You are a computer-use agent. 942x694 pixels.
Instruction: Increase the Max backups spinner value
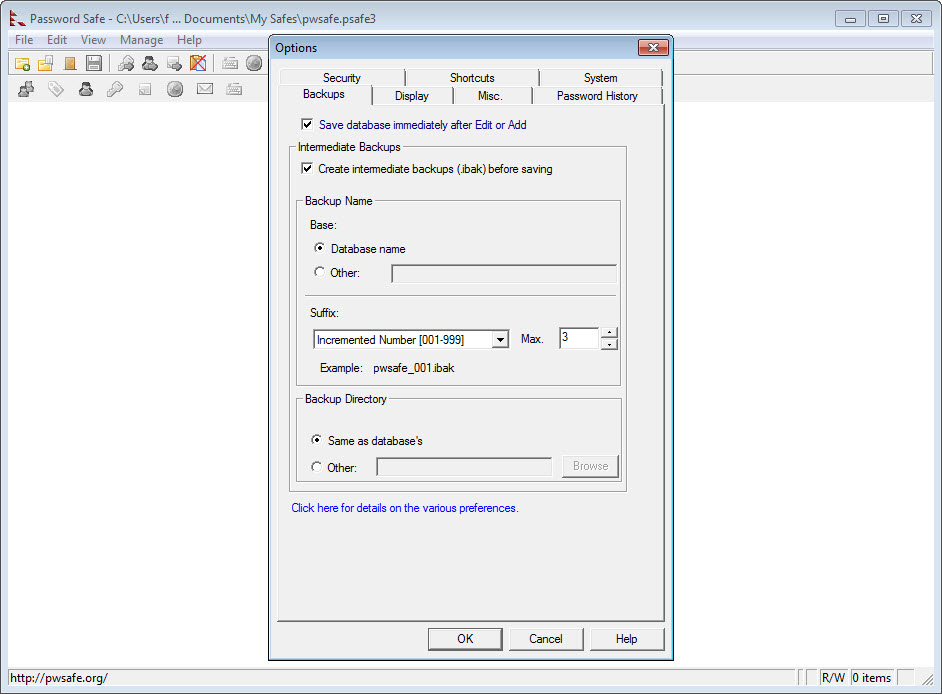tap(609, 332)
